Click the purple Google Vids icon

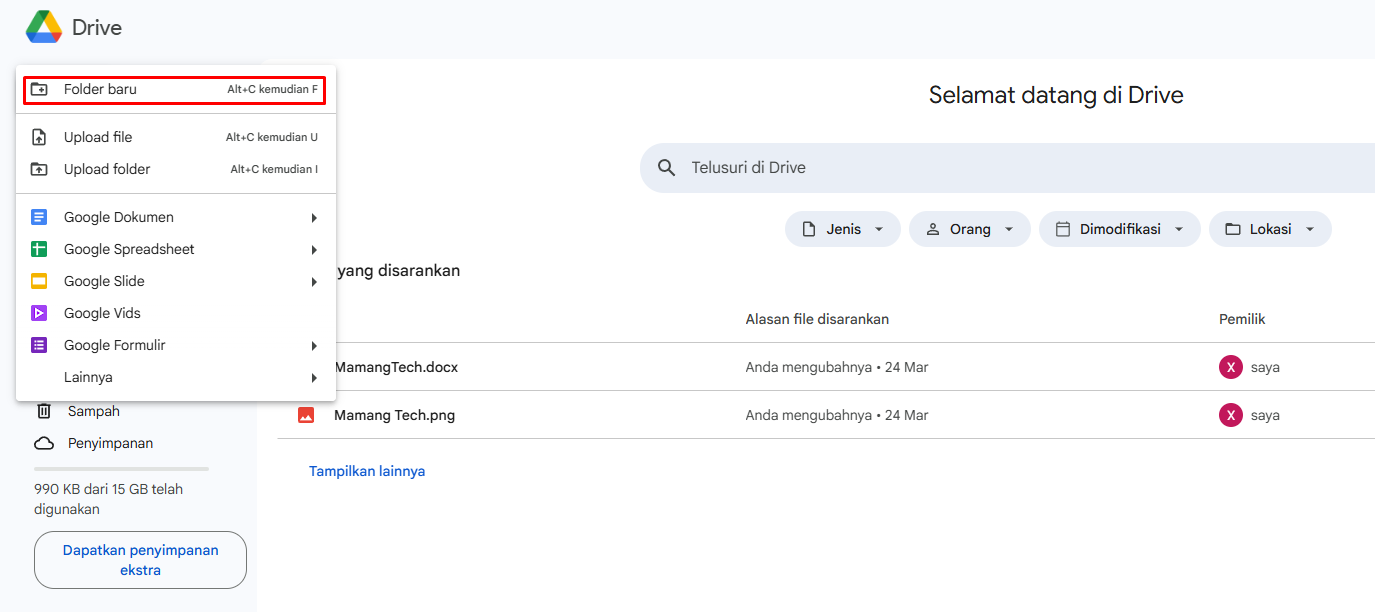pyautogui.click(x=39, y=313)
